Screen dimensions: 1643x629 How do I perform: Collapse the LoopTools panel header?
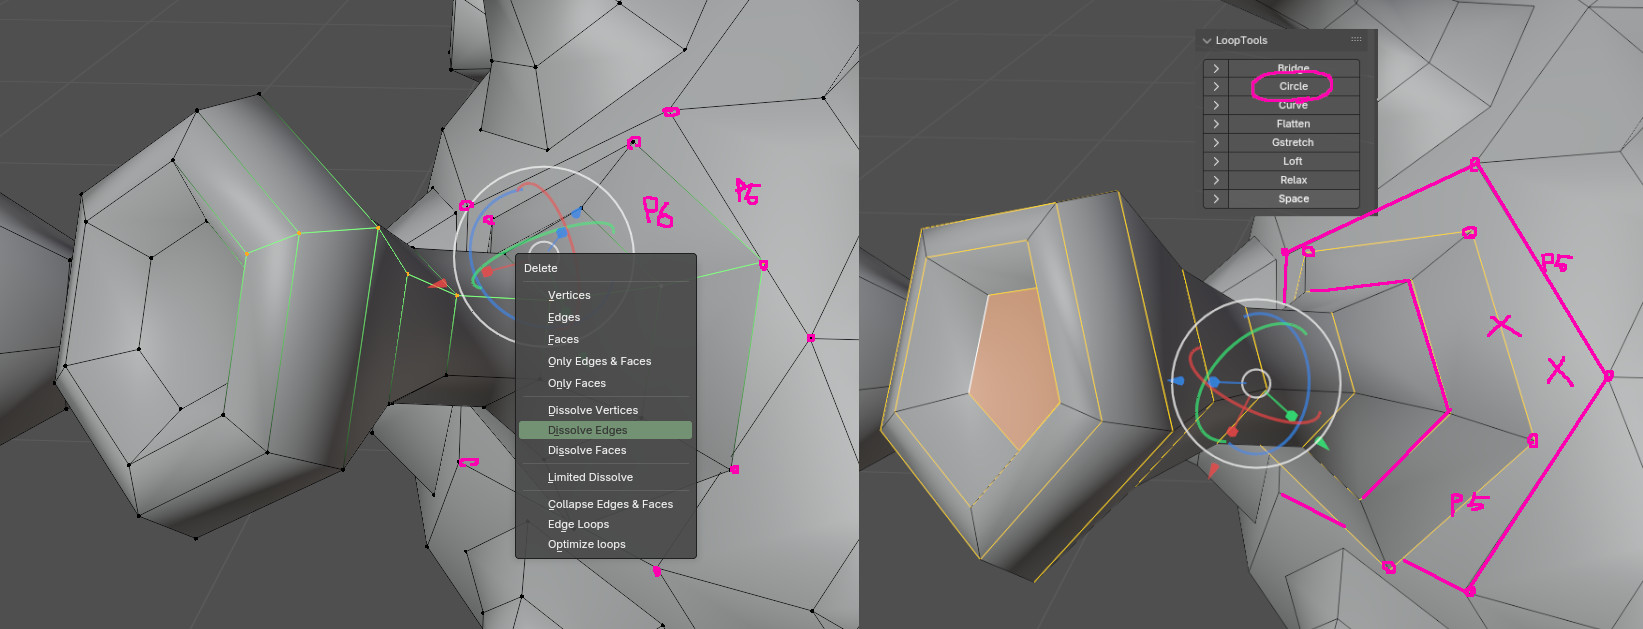[1207, 40]
